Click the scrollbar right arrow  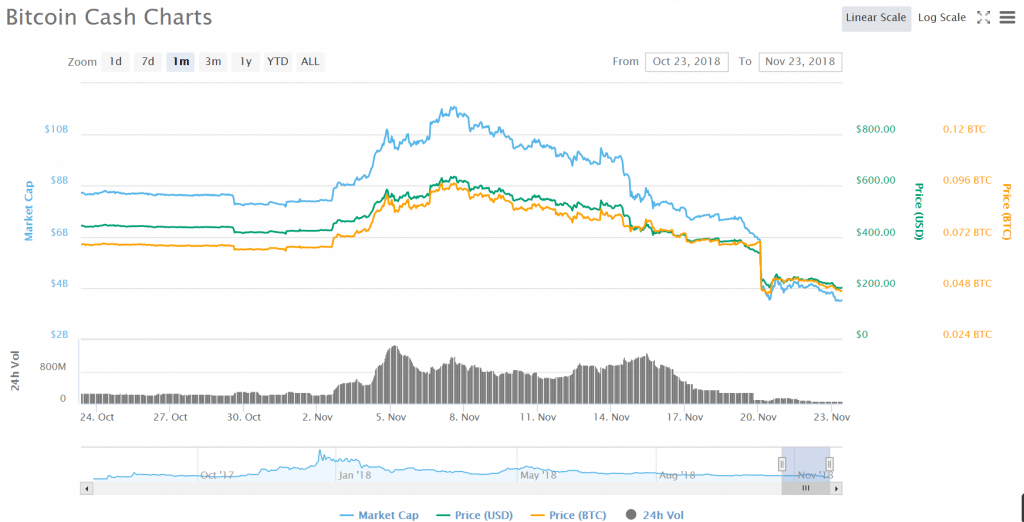pos(837,488)
